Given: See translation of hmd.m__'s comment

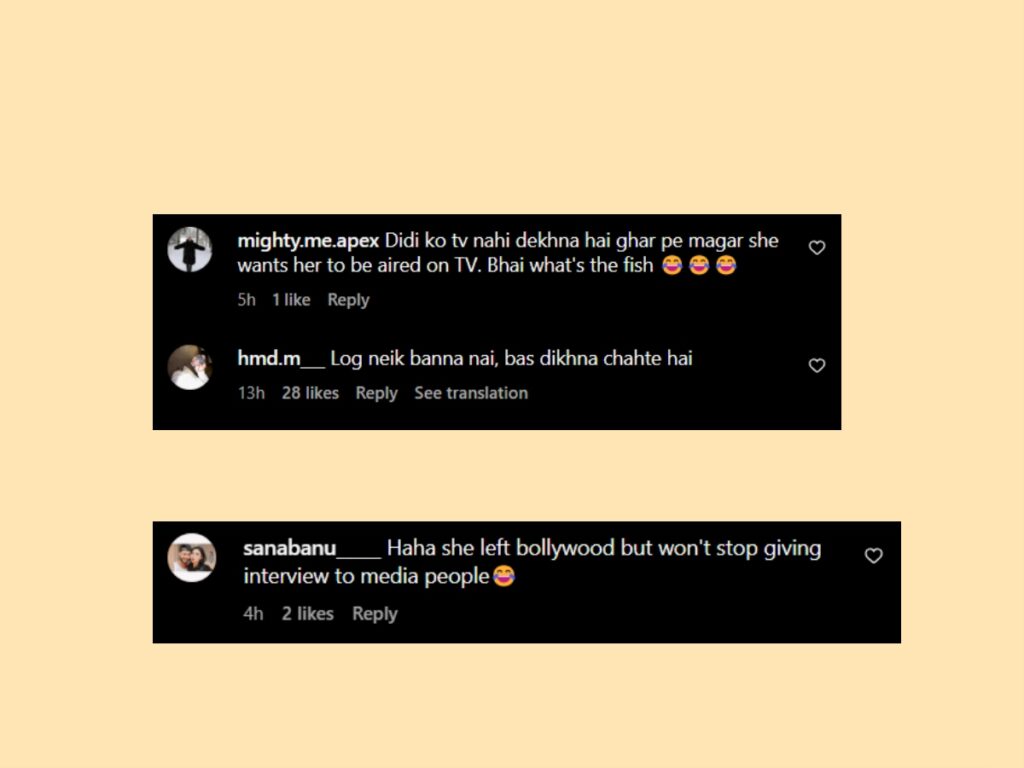Looking at the screenshot, I should coord(471,393).
